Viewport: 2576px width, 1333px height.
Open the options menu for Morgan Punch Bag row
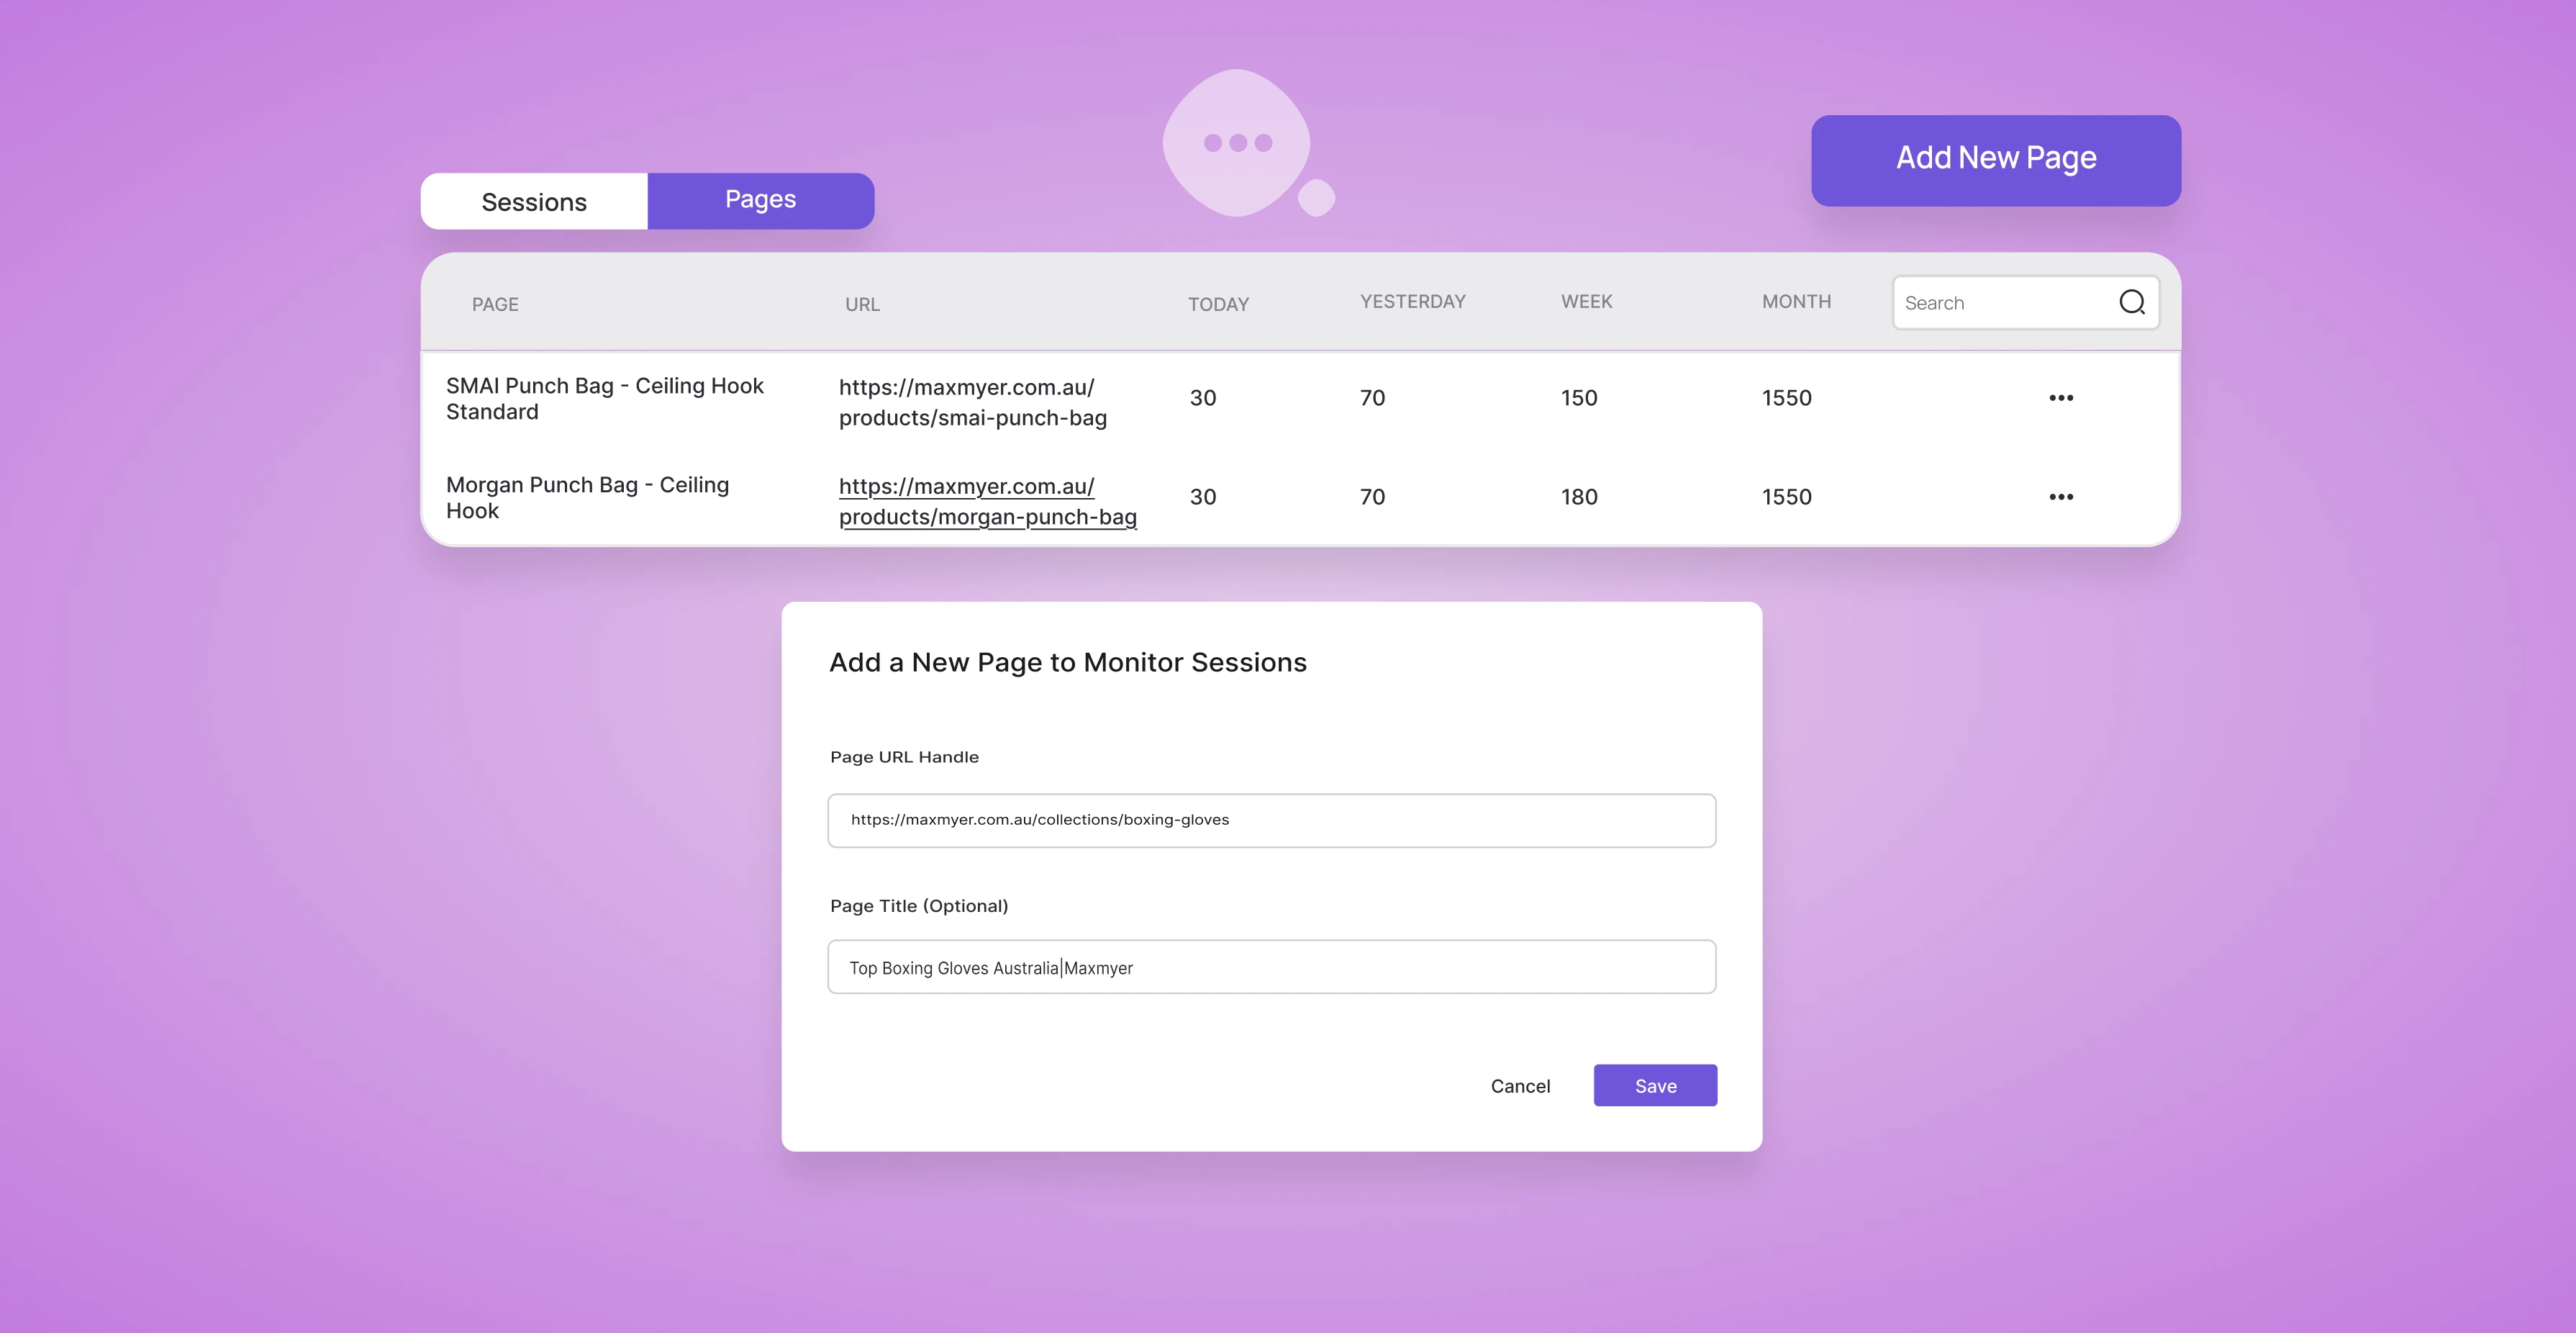coord(2061,496)
